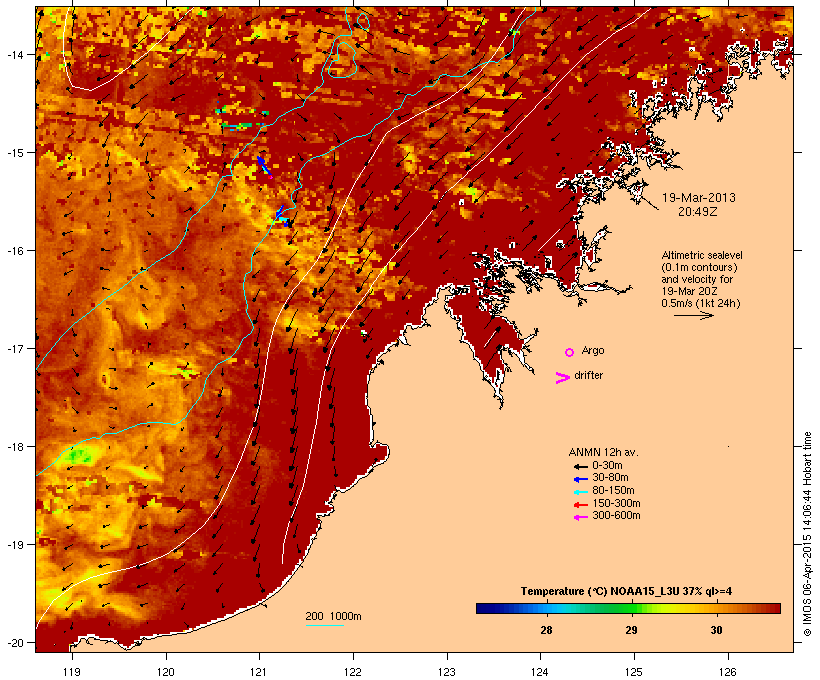Click the magenta Argo circle symbol
The height and width of the screenshot is (680, 820).
point(570,353)
